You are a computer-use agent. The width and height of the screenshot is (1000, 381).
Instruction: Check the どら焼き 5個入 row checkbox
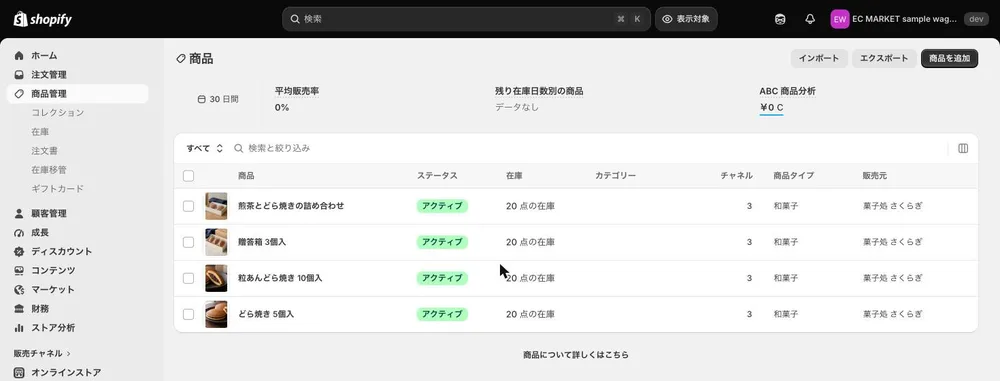click(188, 314)
